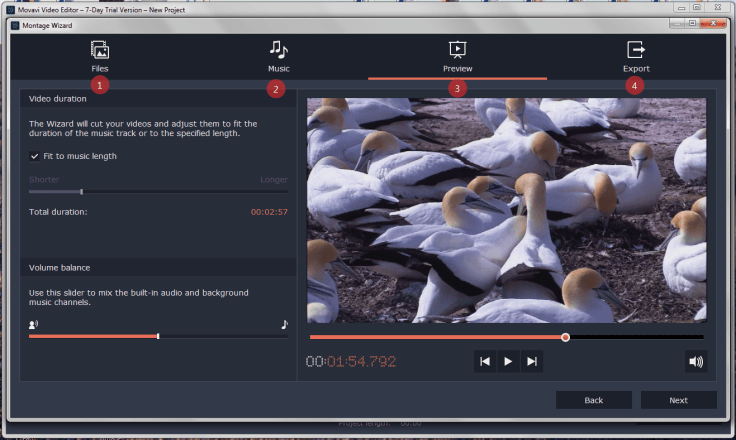
Task: Go to the Export tab
Action: pos(636,68)
